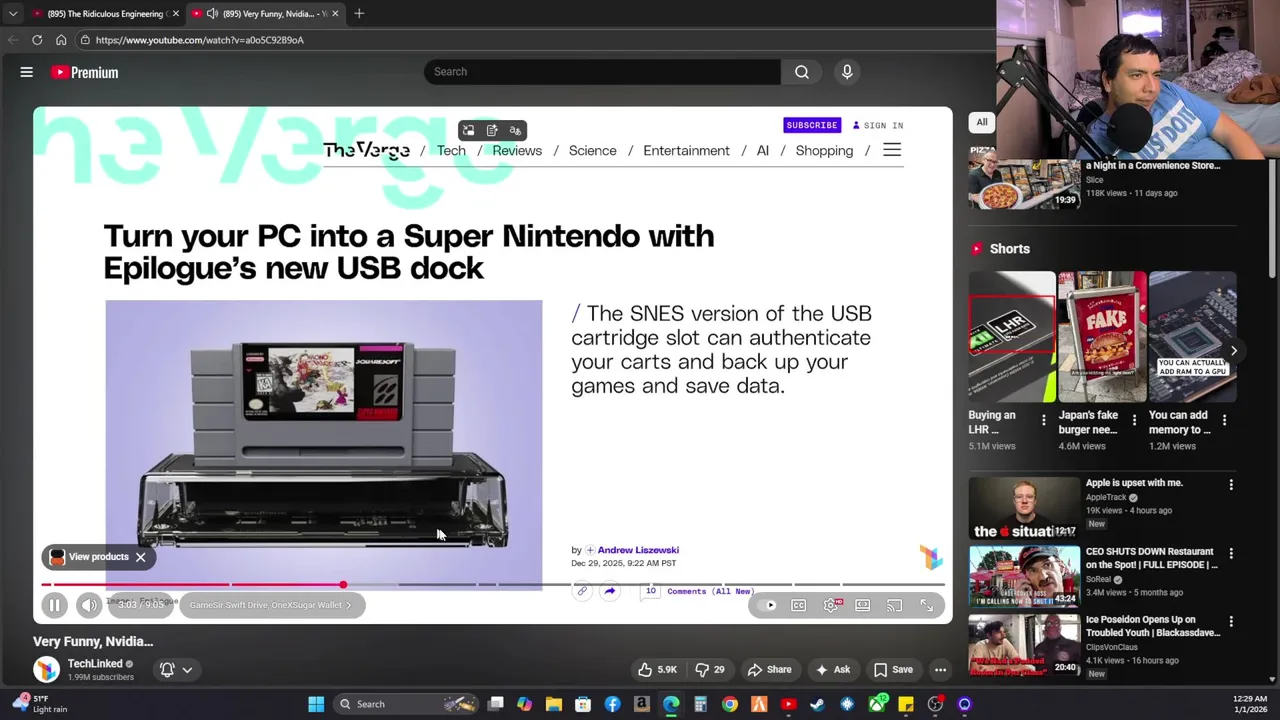This screenshot has height=720, width=1280.
Task: Save video to a playlist
Action: coord(893,670)
